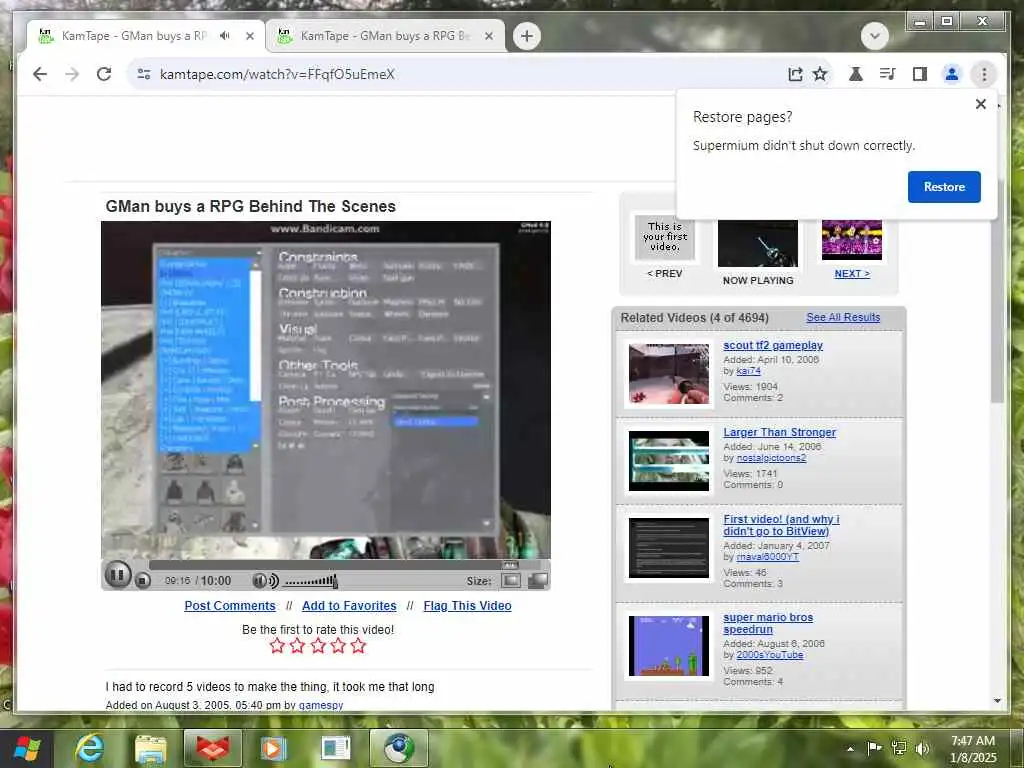Open scout tf2 gameplay video link
Image resolution: width=1024 pixels, height=768 pixels.
pos(773,345)
